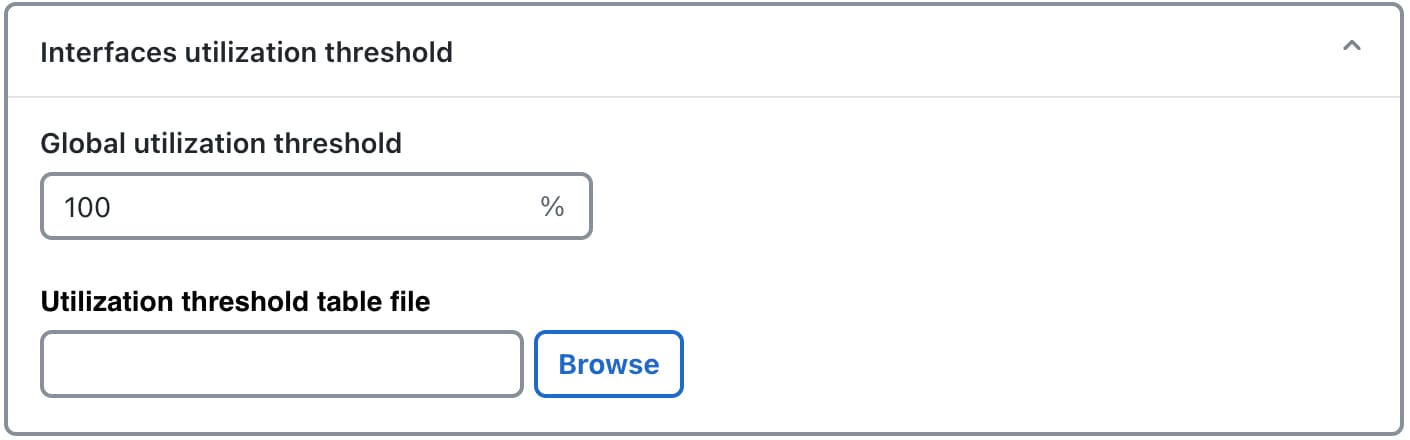Screen dimensions: 1410x440
Task: Toggle the panel using the header arrow
Action: pyautogui.click(x=1352, y=46)
